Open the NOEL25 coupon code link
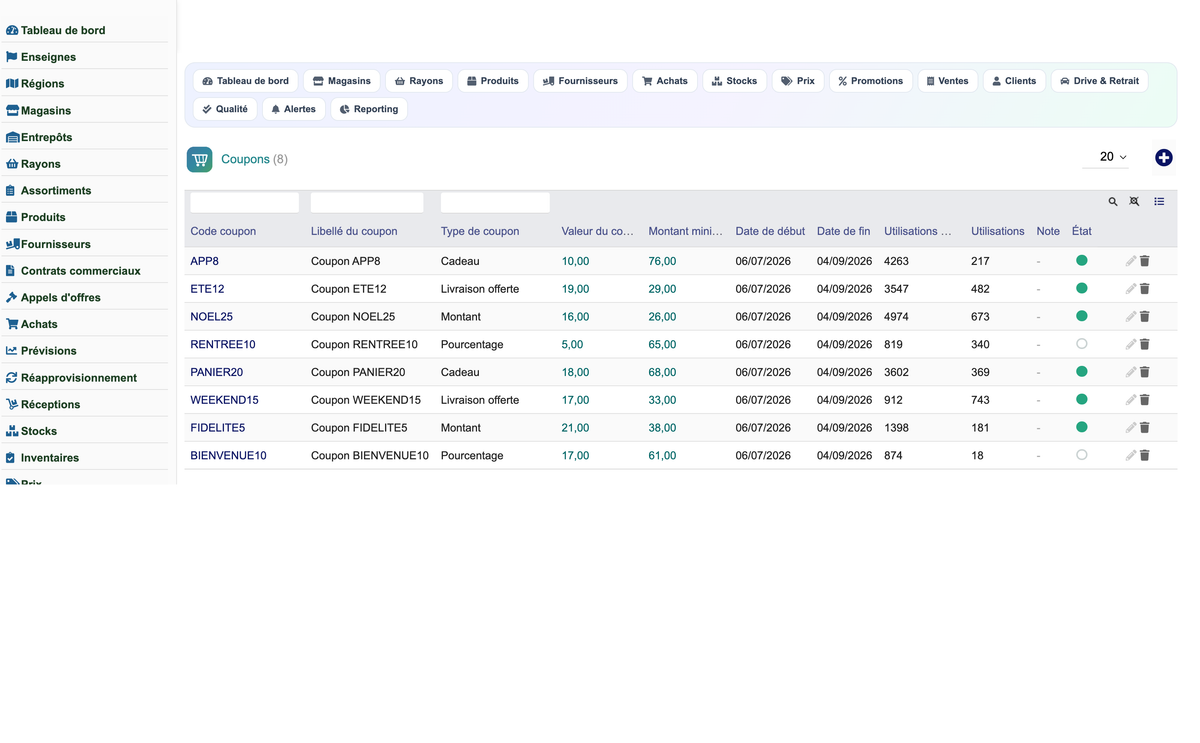This screenshot has height=743, width=1200. (212, 317)
